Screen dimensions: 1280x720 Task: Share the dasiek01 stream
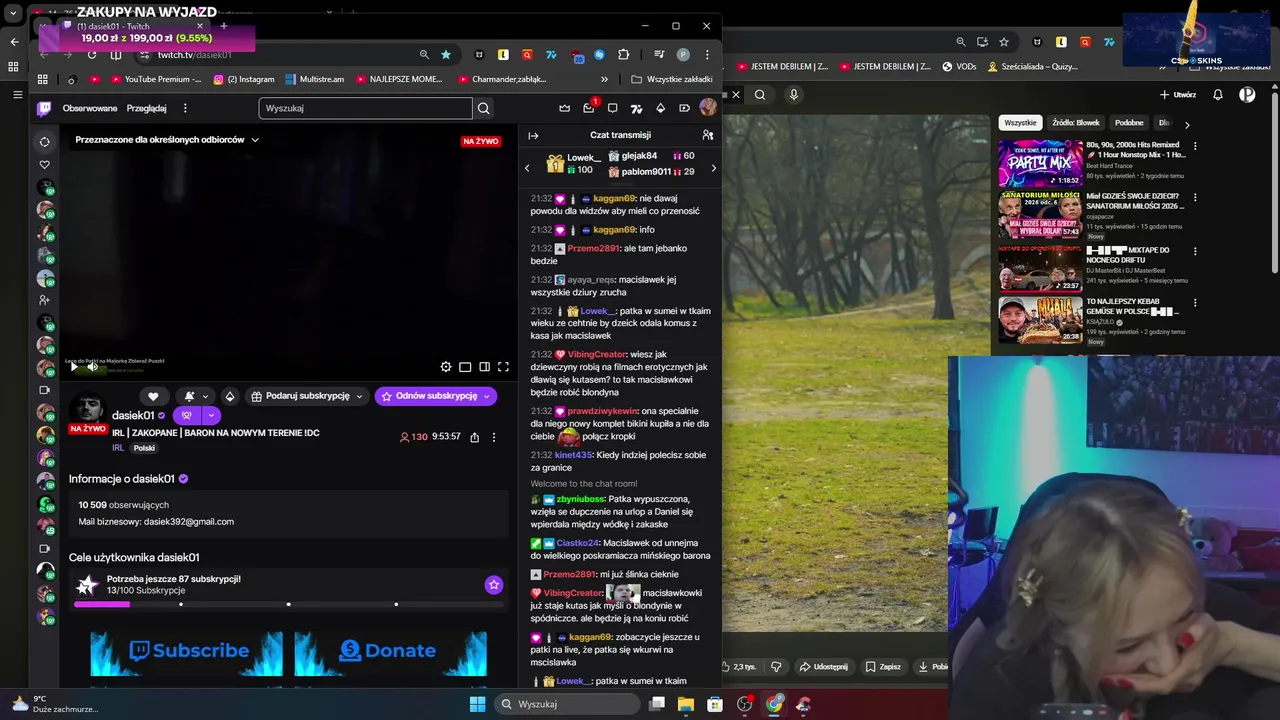pos(474,437)
